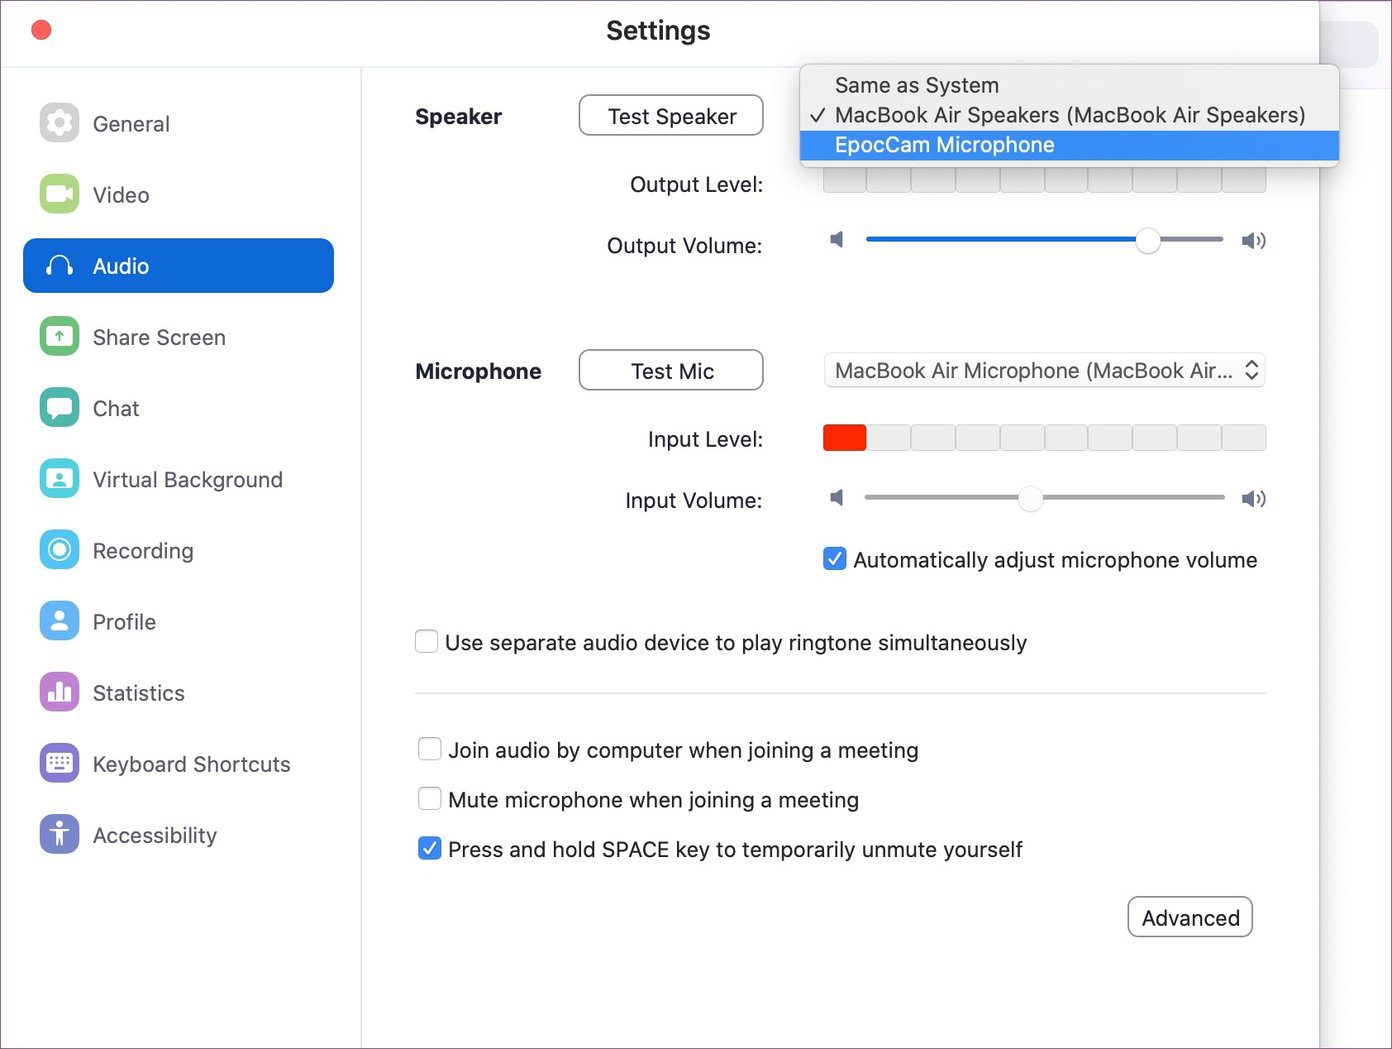1392x1049 pixels.
Task: Click the Video camera icon
Action: pos(59,194)
